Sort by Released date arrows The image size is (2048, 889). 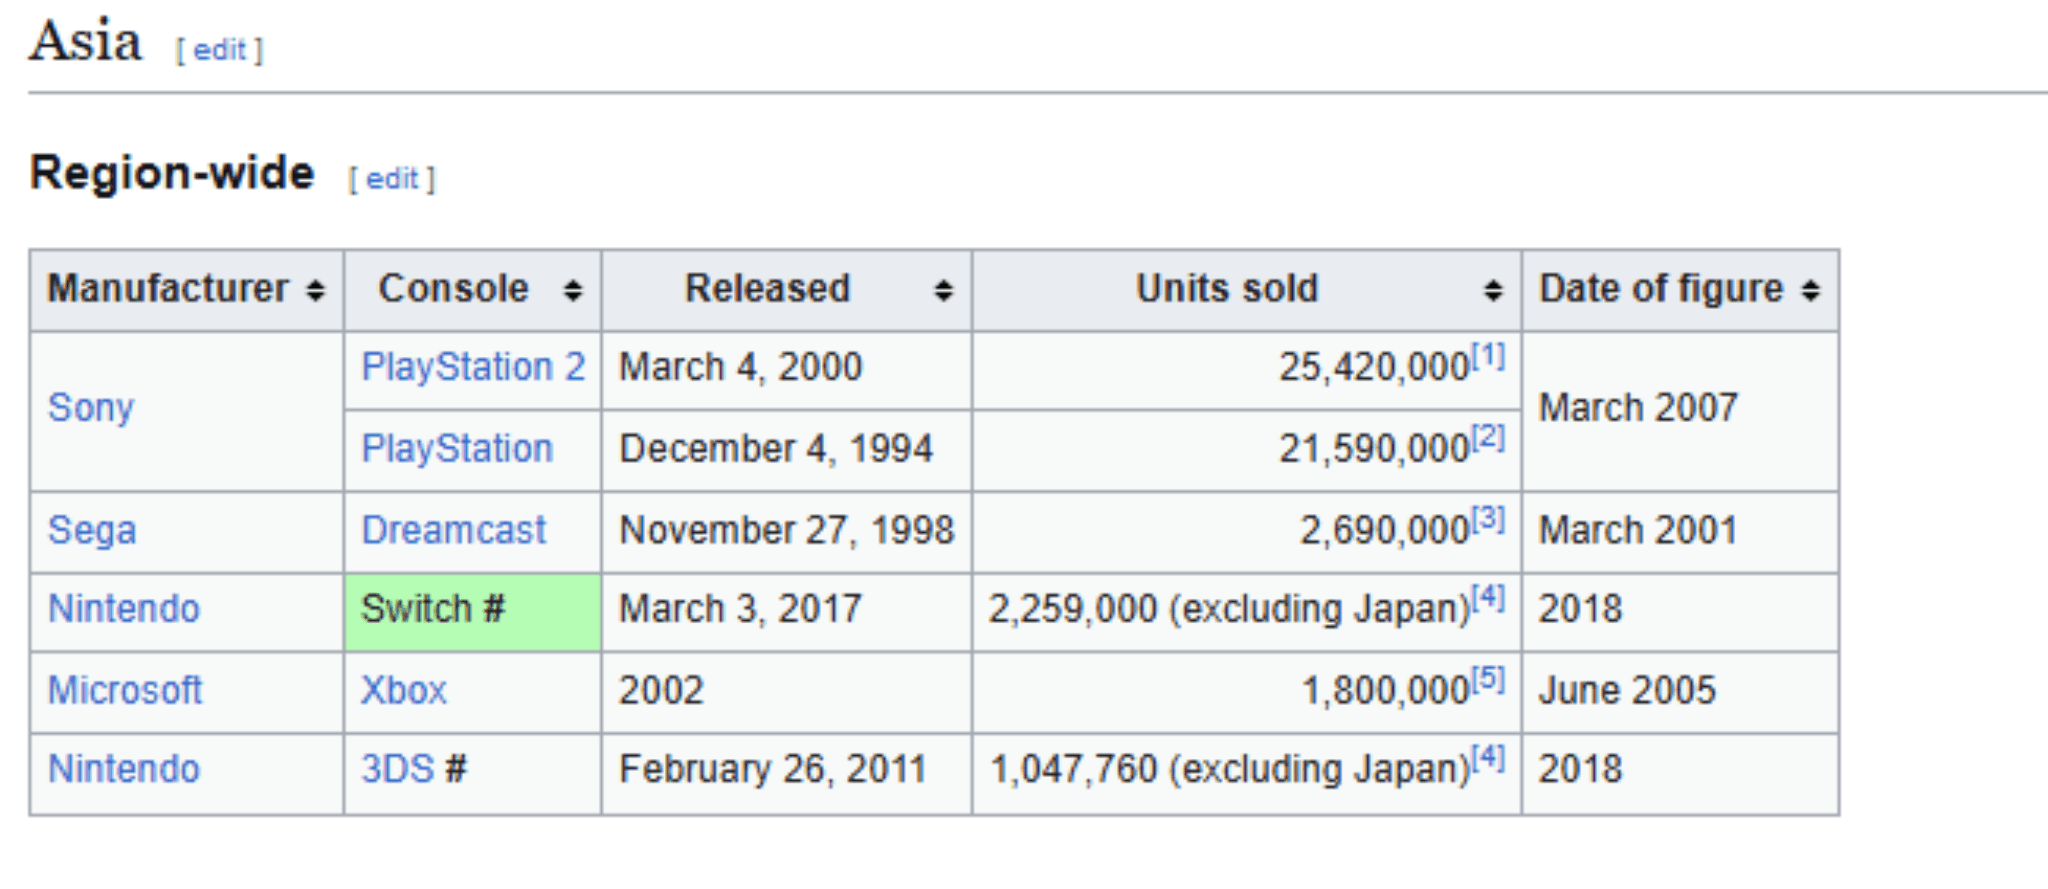pyautogui.click(x=942, y=290)
